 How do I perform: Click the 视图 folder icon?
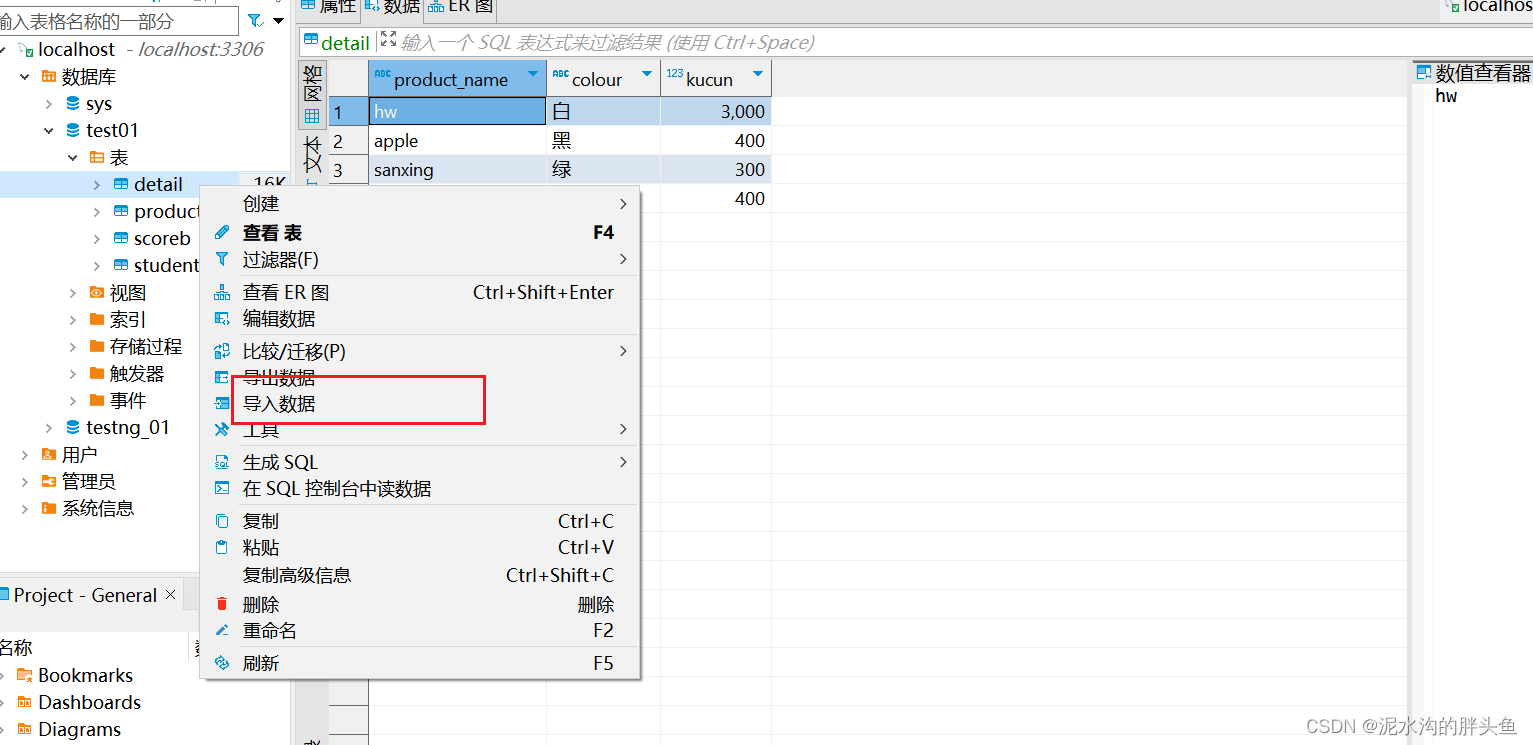point(97,293)
